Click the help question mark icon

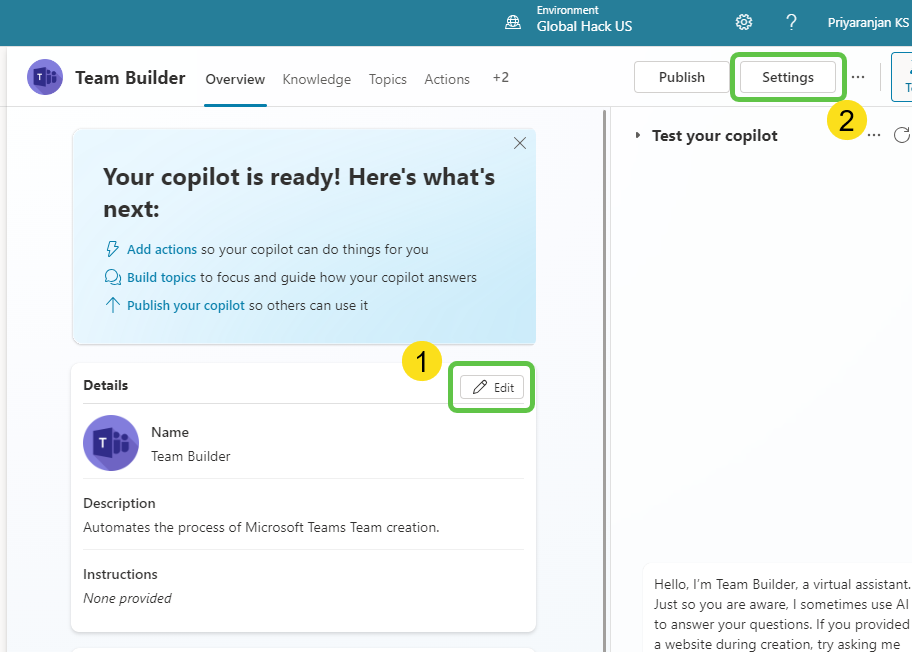tap(791, 22)
